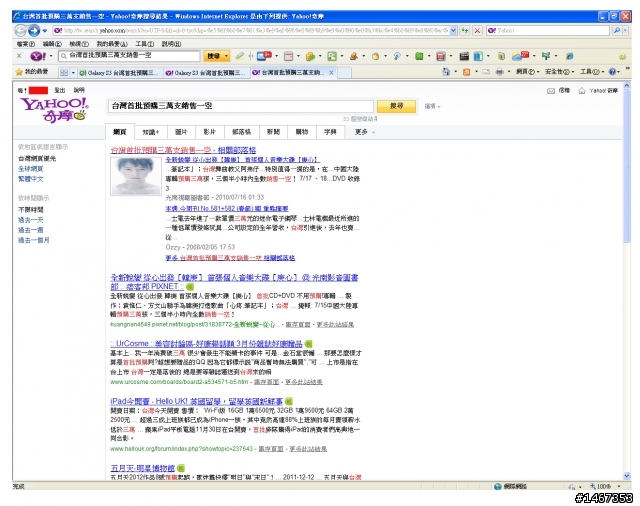The width and height of the screenshot is (640, 506).
Task: Open dropdown arrow beside Yahoo toolbar Y! logo
Action: (51, 56)
